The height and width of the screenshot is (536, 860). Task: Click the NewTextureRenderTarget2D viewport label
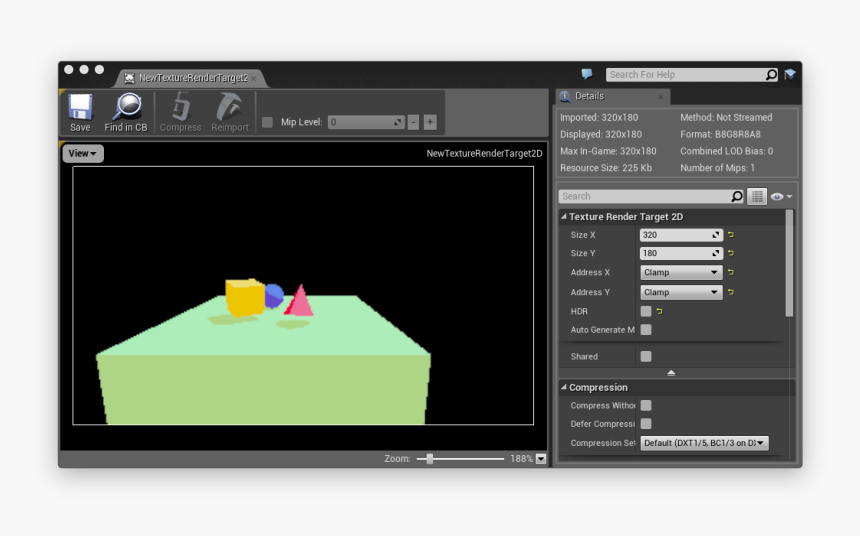click(x=484, y=154)
